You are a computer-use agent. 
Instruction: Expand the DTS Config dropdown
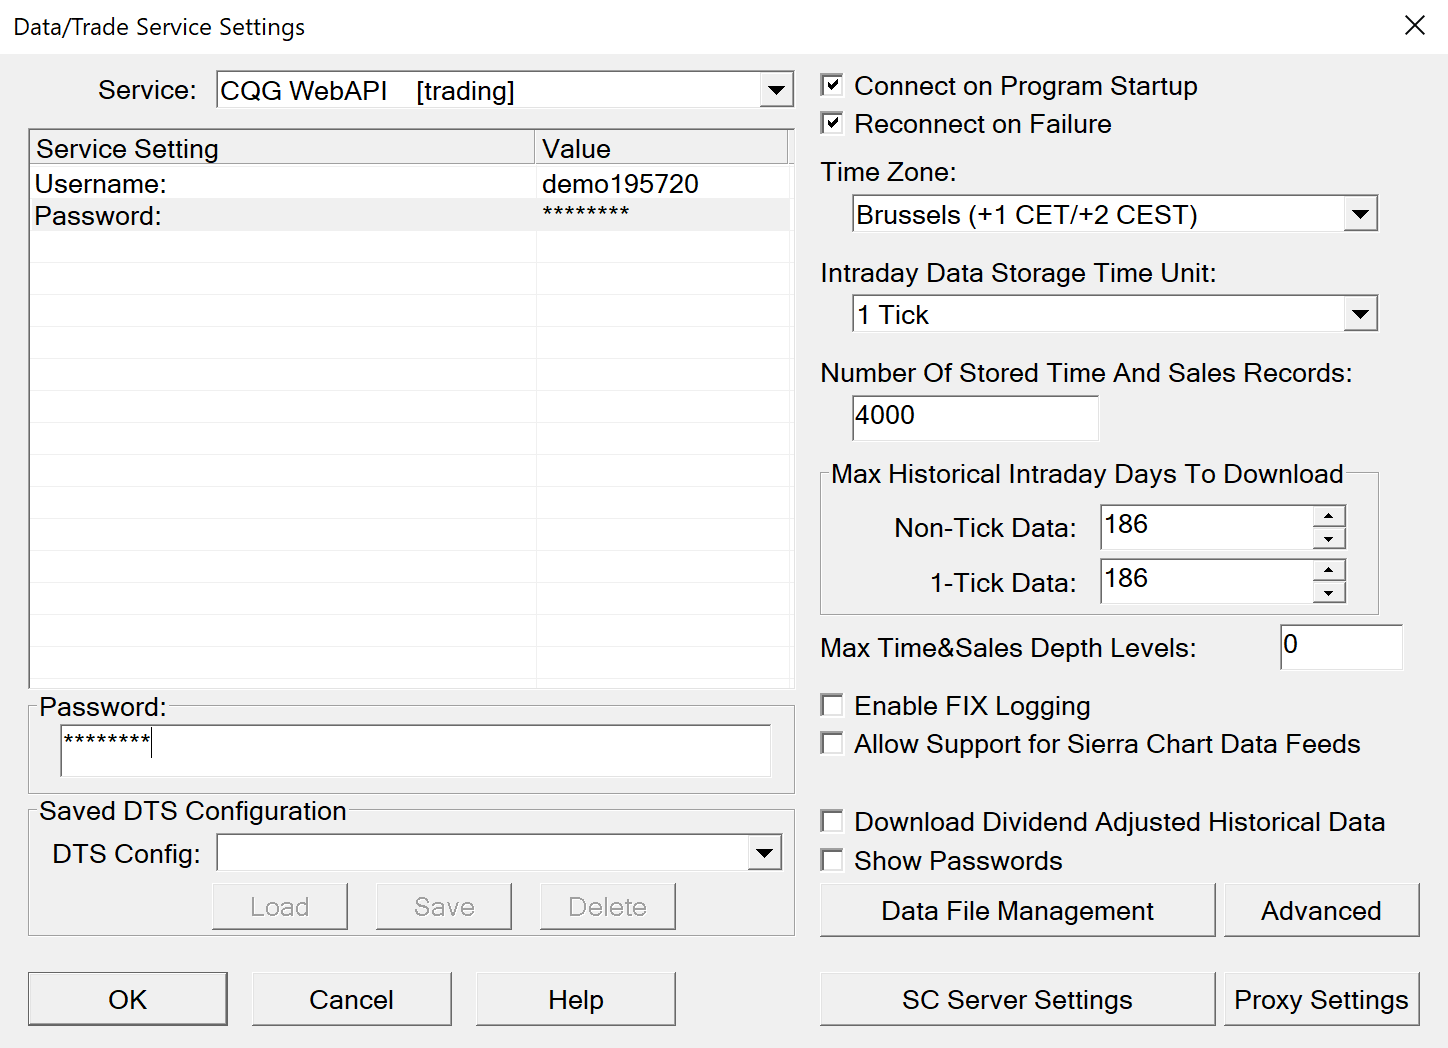[764, 853]
